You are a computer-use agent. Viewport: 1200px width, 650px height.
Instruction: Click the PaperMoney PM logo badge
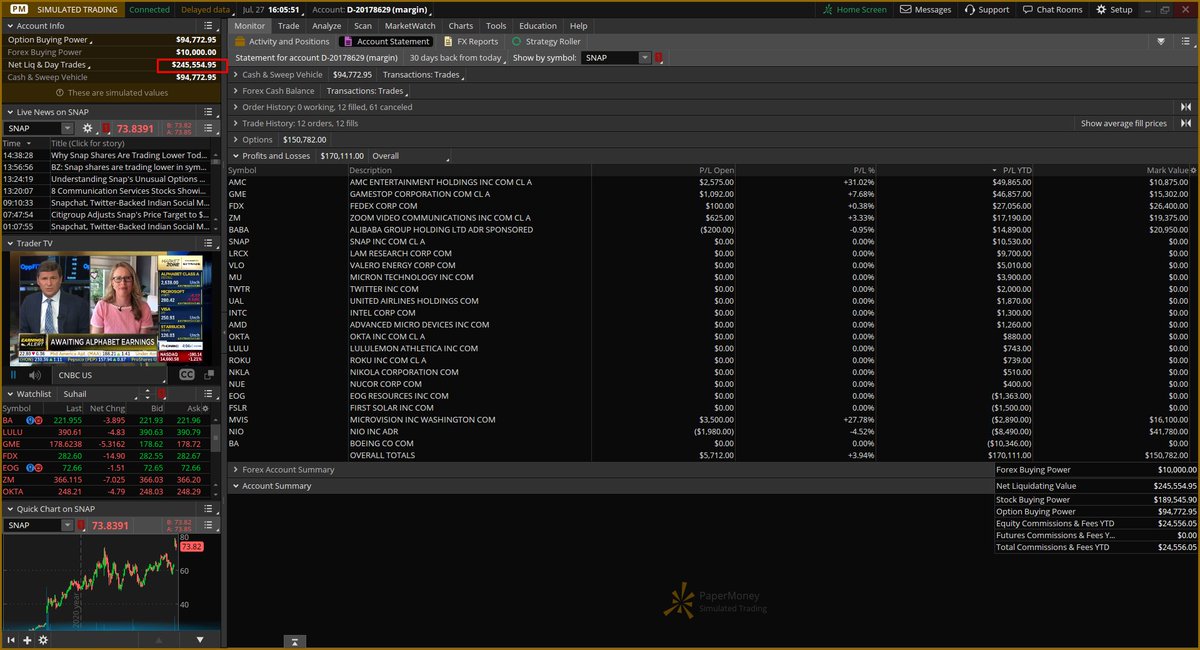click(x=18, y=9)
